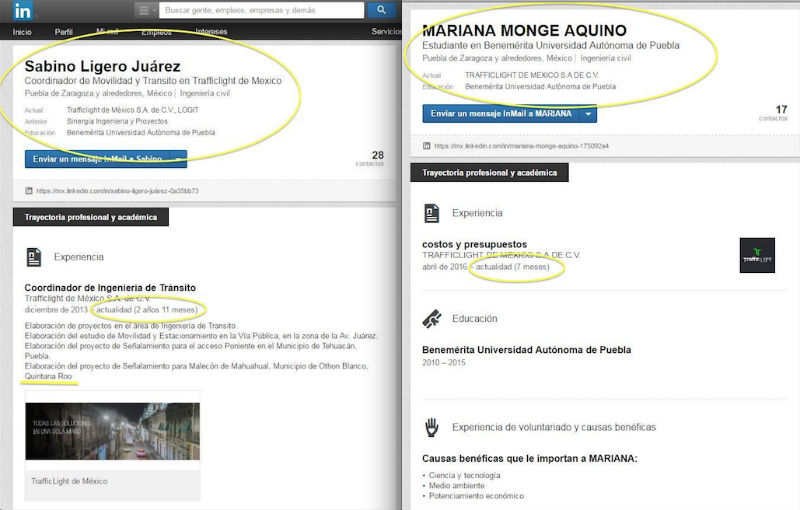Image resolution: width=800 pixels, height=510 pixels.
Task: Open the Perfil menu item
Action: click(64, 32)
